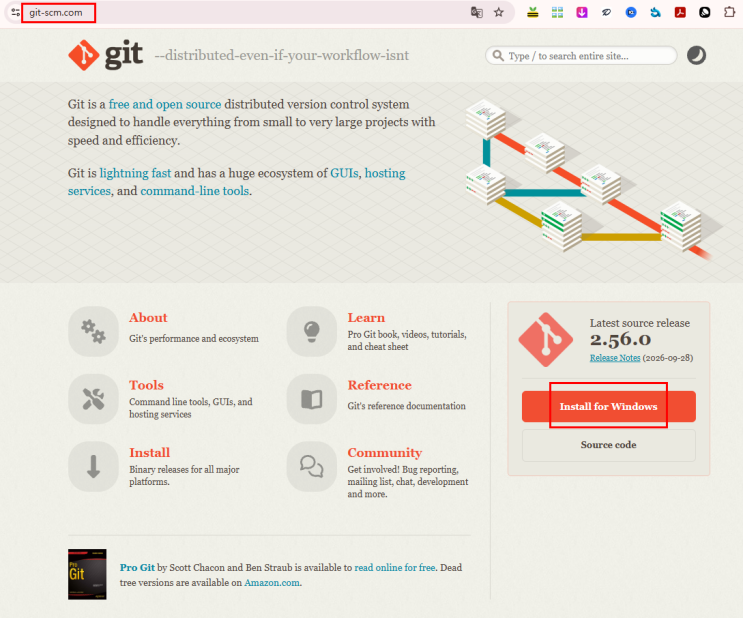This screenshot has width=743, height=618.
Task: Click the Community speech bubbles icon
Action: coord(312,466)
